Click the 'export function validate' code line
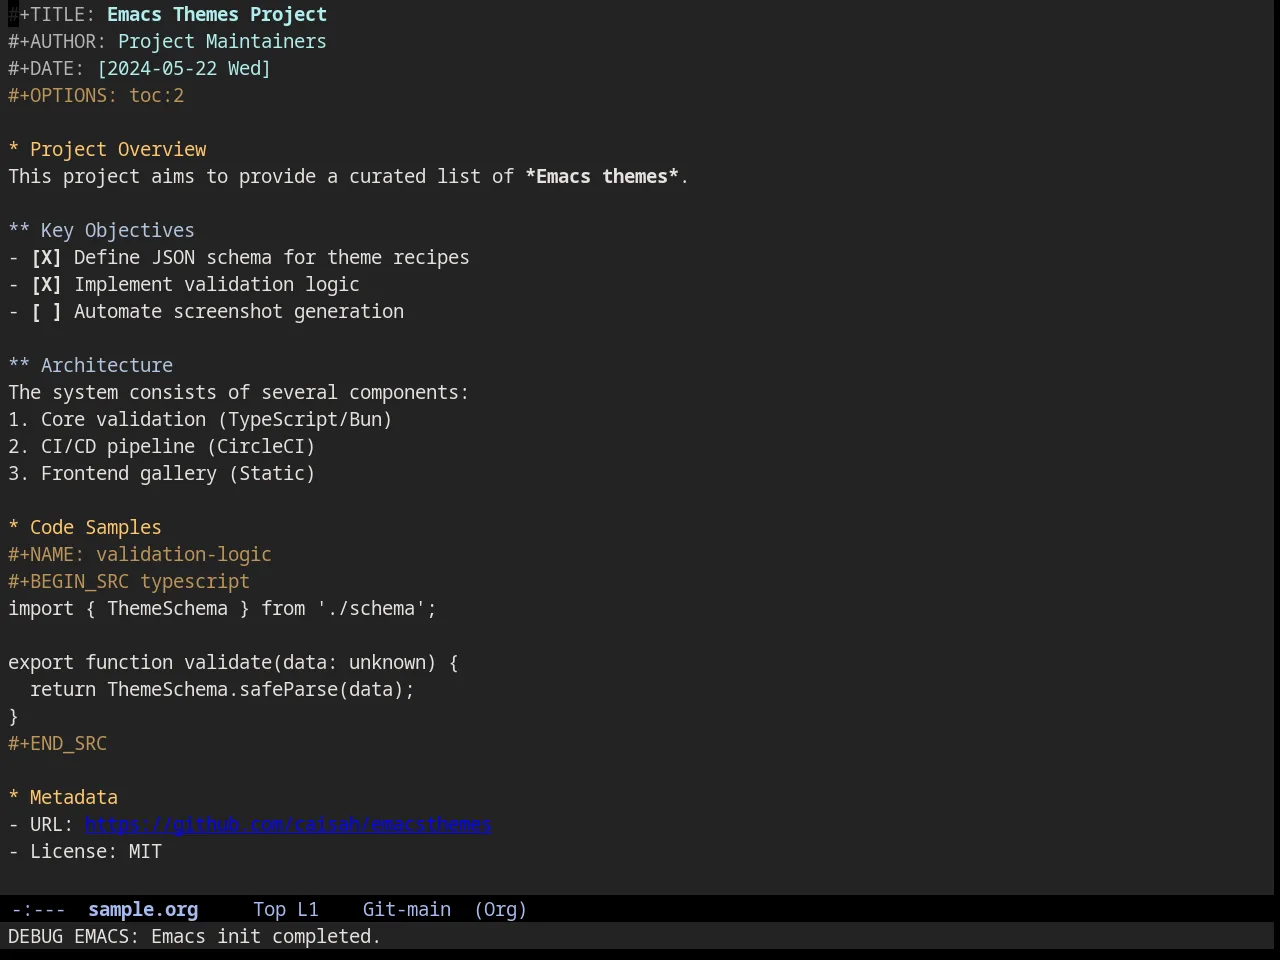This screenshot has height=960, width=1280. pyautogui.click(x=233, y=663)
